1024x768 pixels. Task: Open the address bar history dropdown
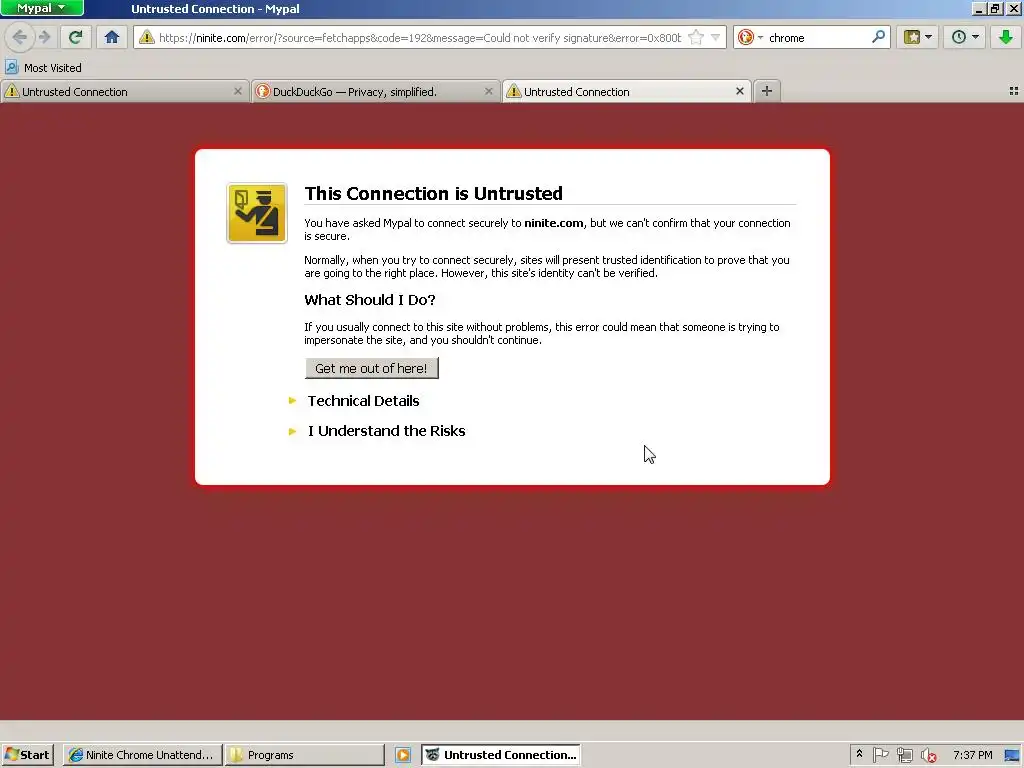716,37
